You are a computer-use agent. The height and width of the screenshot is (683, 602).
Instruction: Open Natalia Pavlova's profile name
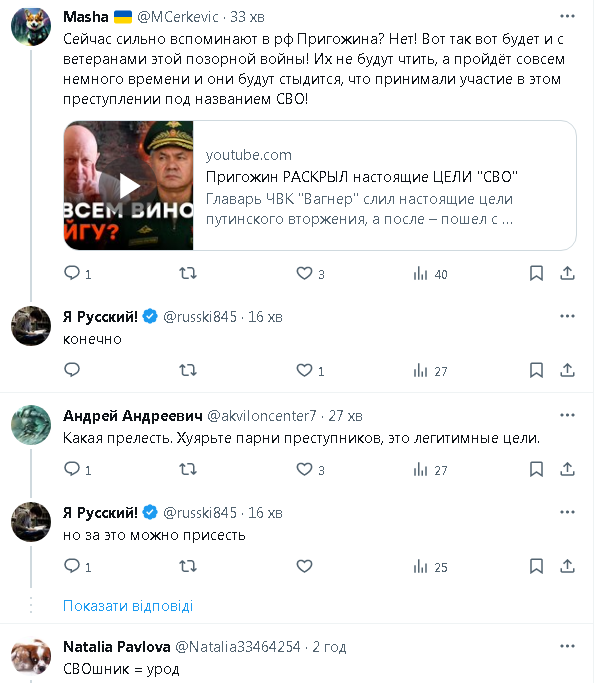coord(116,646)
